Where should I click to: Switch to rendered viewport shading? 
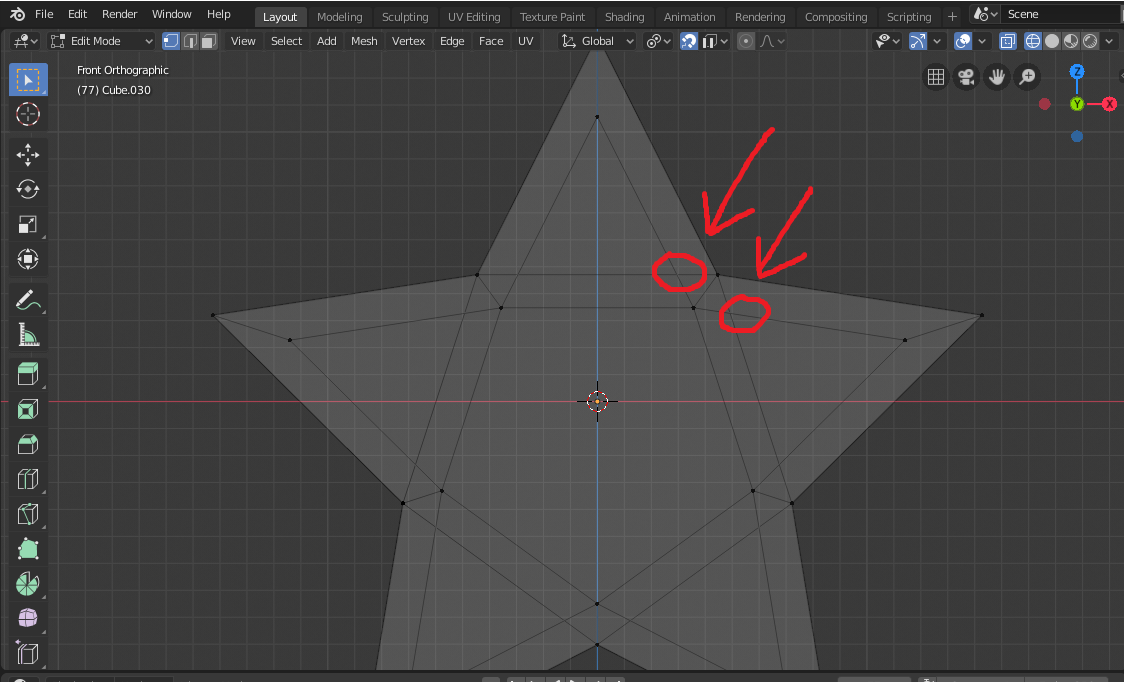click(x=1090, y=41)
